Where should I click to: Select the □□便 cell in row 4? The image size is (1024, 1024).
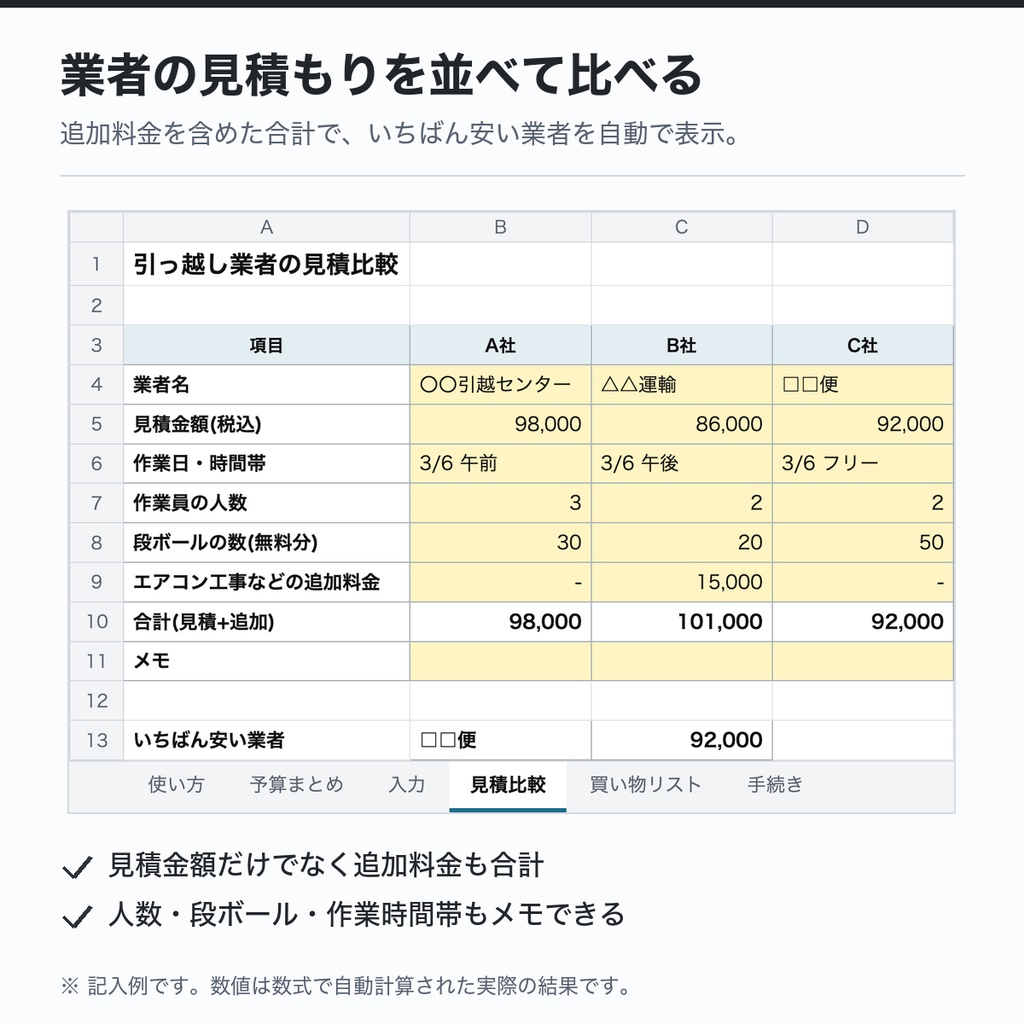pyautogui.click(x=863, y=385)
